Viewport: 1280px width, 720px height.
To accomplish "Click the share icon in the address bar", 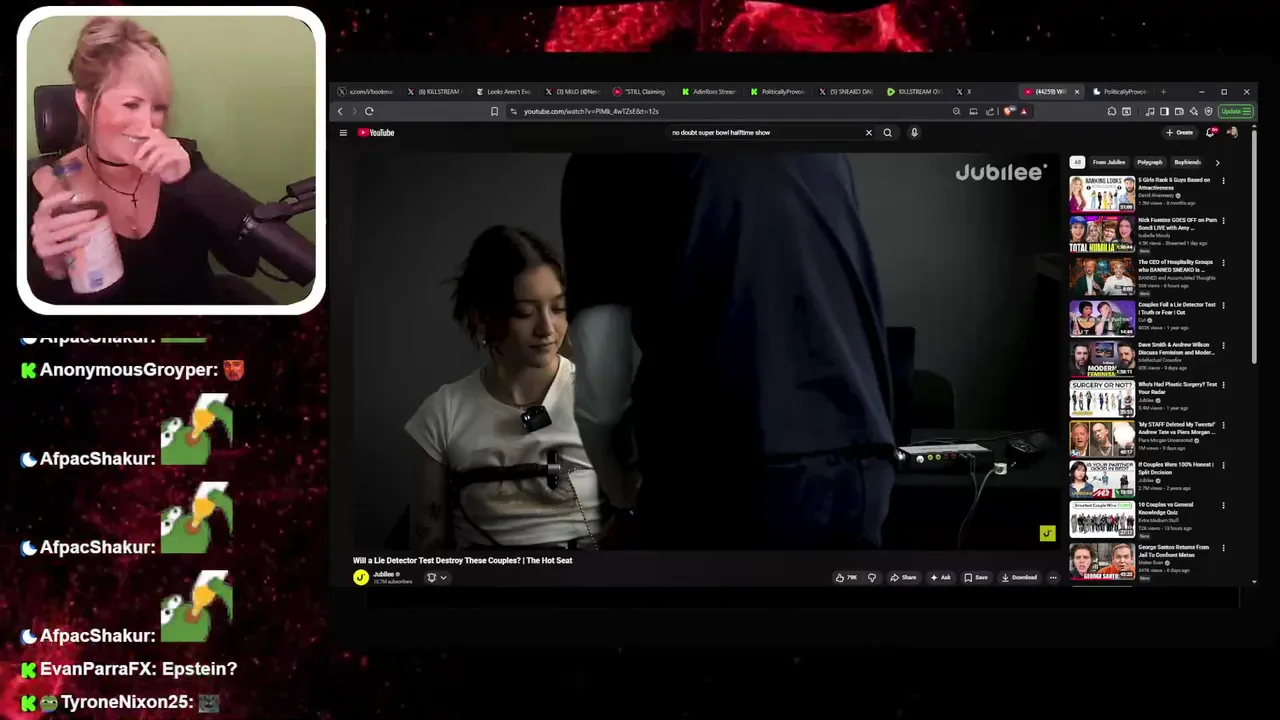I will pyautogui.click(x=990, y=111).
